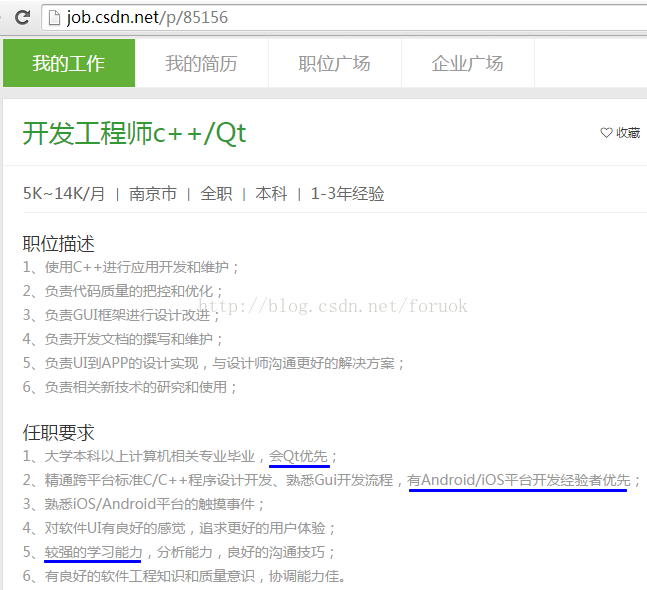Go to the 职位广场 tab
The image size is (647, 590).
[335, 63]
